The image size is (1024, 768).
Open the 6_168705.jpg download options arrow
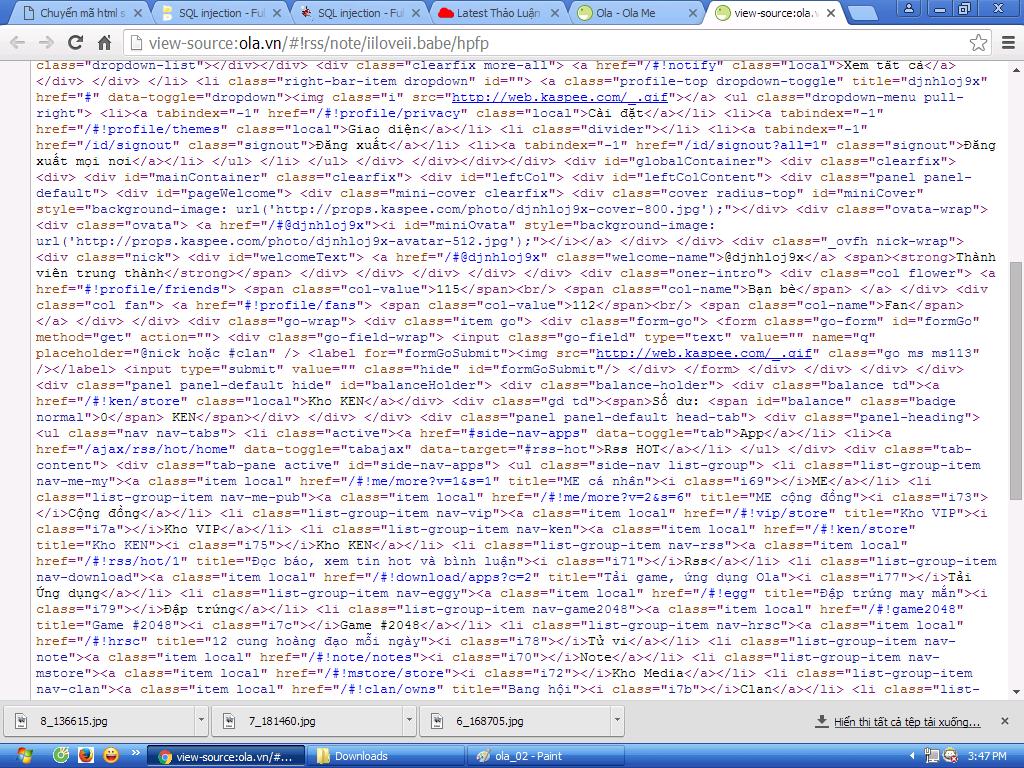point(617,721)
